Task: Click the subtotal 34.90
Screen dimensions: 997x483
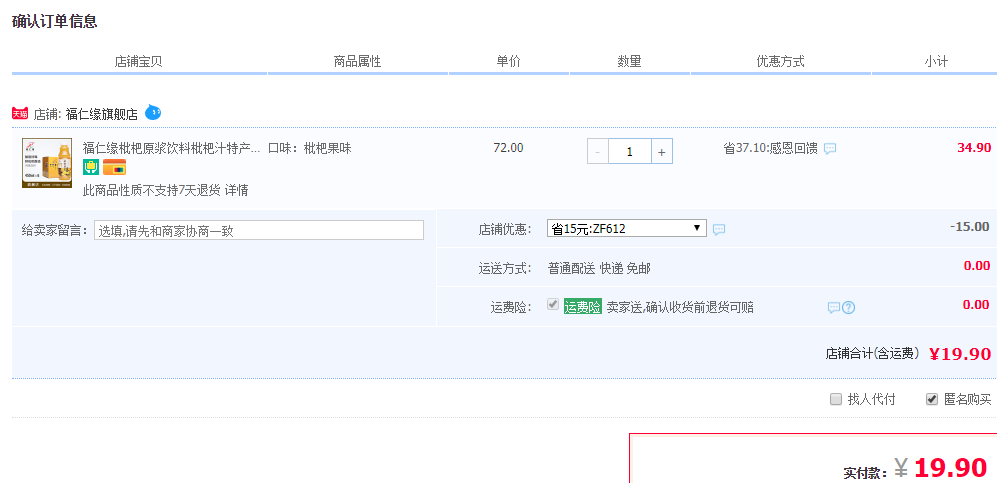Action: (x=974, y=148)
